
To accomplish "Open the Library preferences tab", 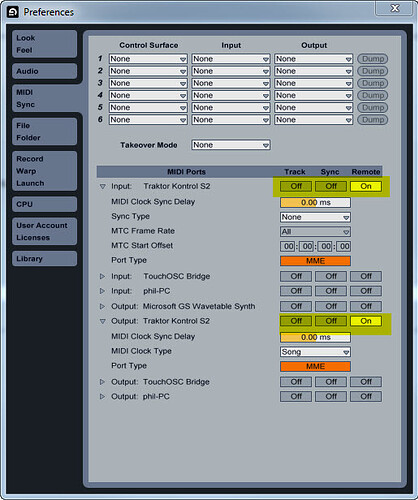I will click(44, 258).
